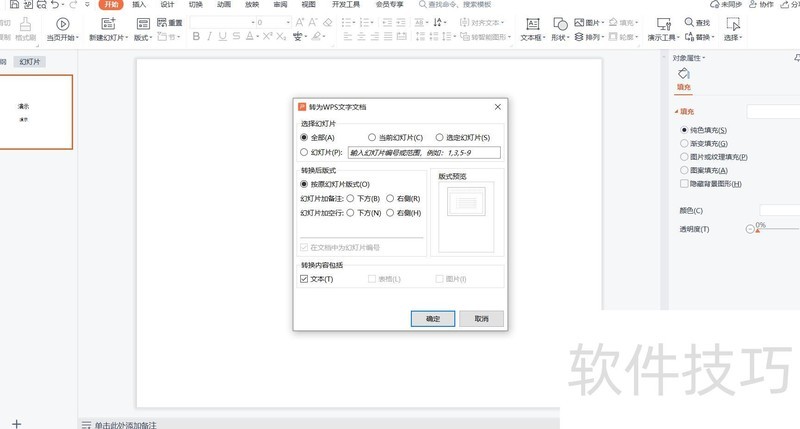Click the Save icon in quick access bar
Screen dimensions: 800x429
click(15, 5)
